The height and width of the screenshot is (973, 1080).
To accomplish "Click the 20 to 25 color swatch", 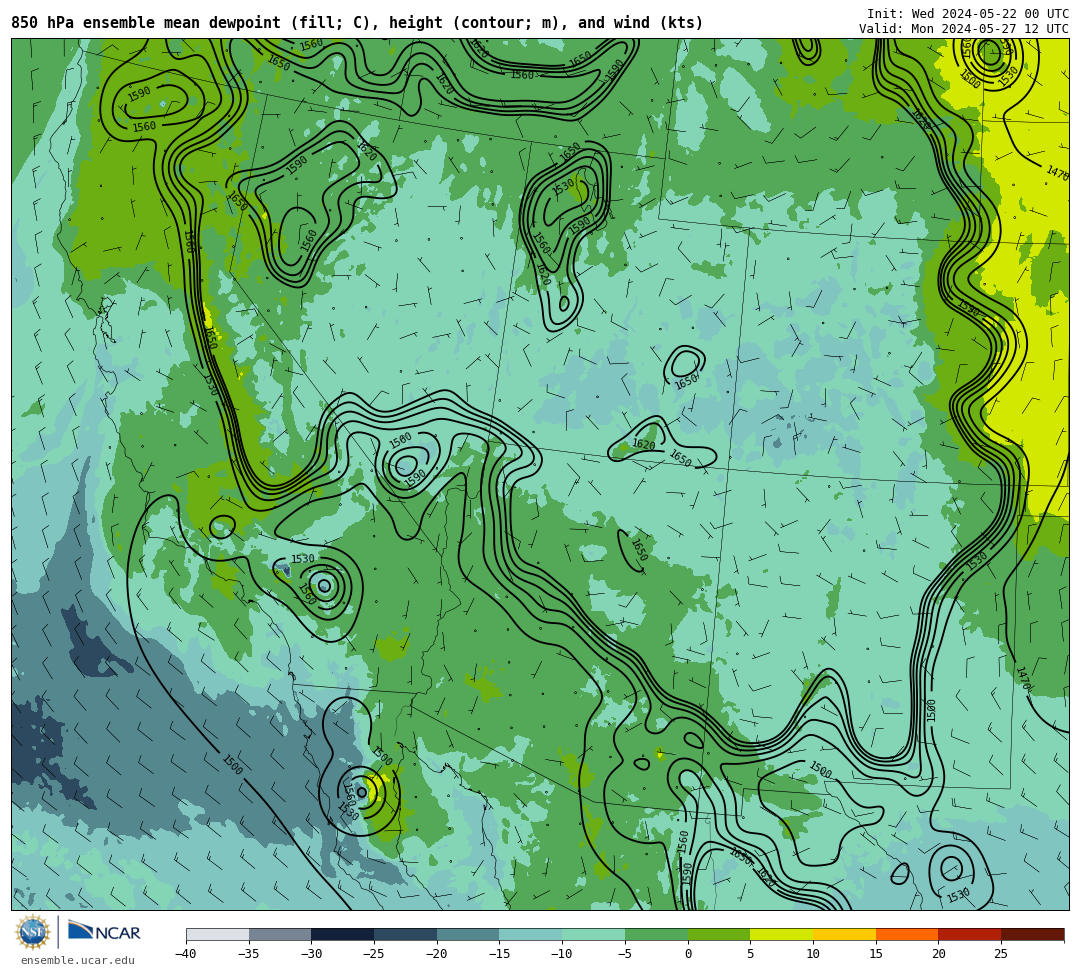I will tap(970, 934).
